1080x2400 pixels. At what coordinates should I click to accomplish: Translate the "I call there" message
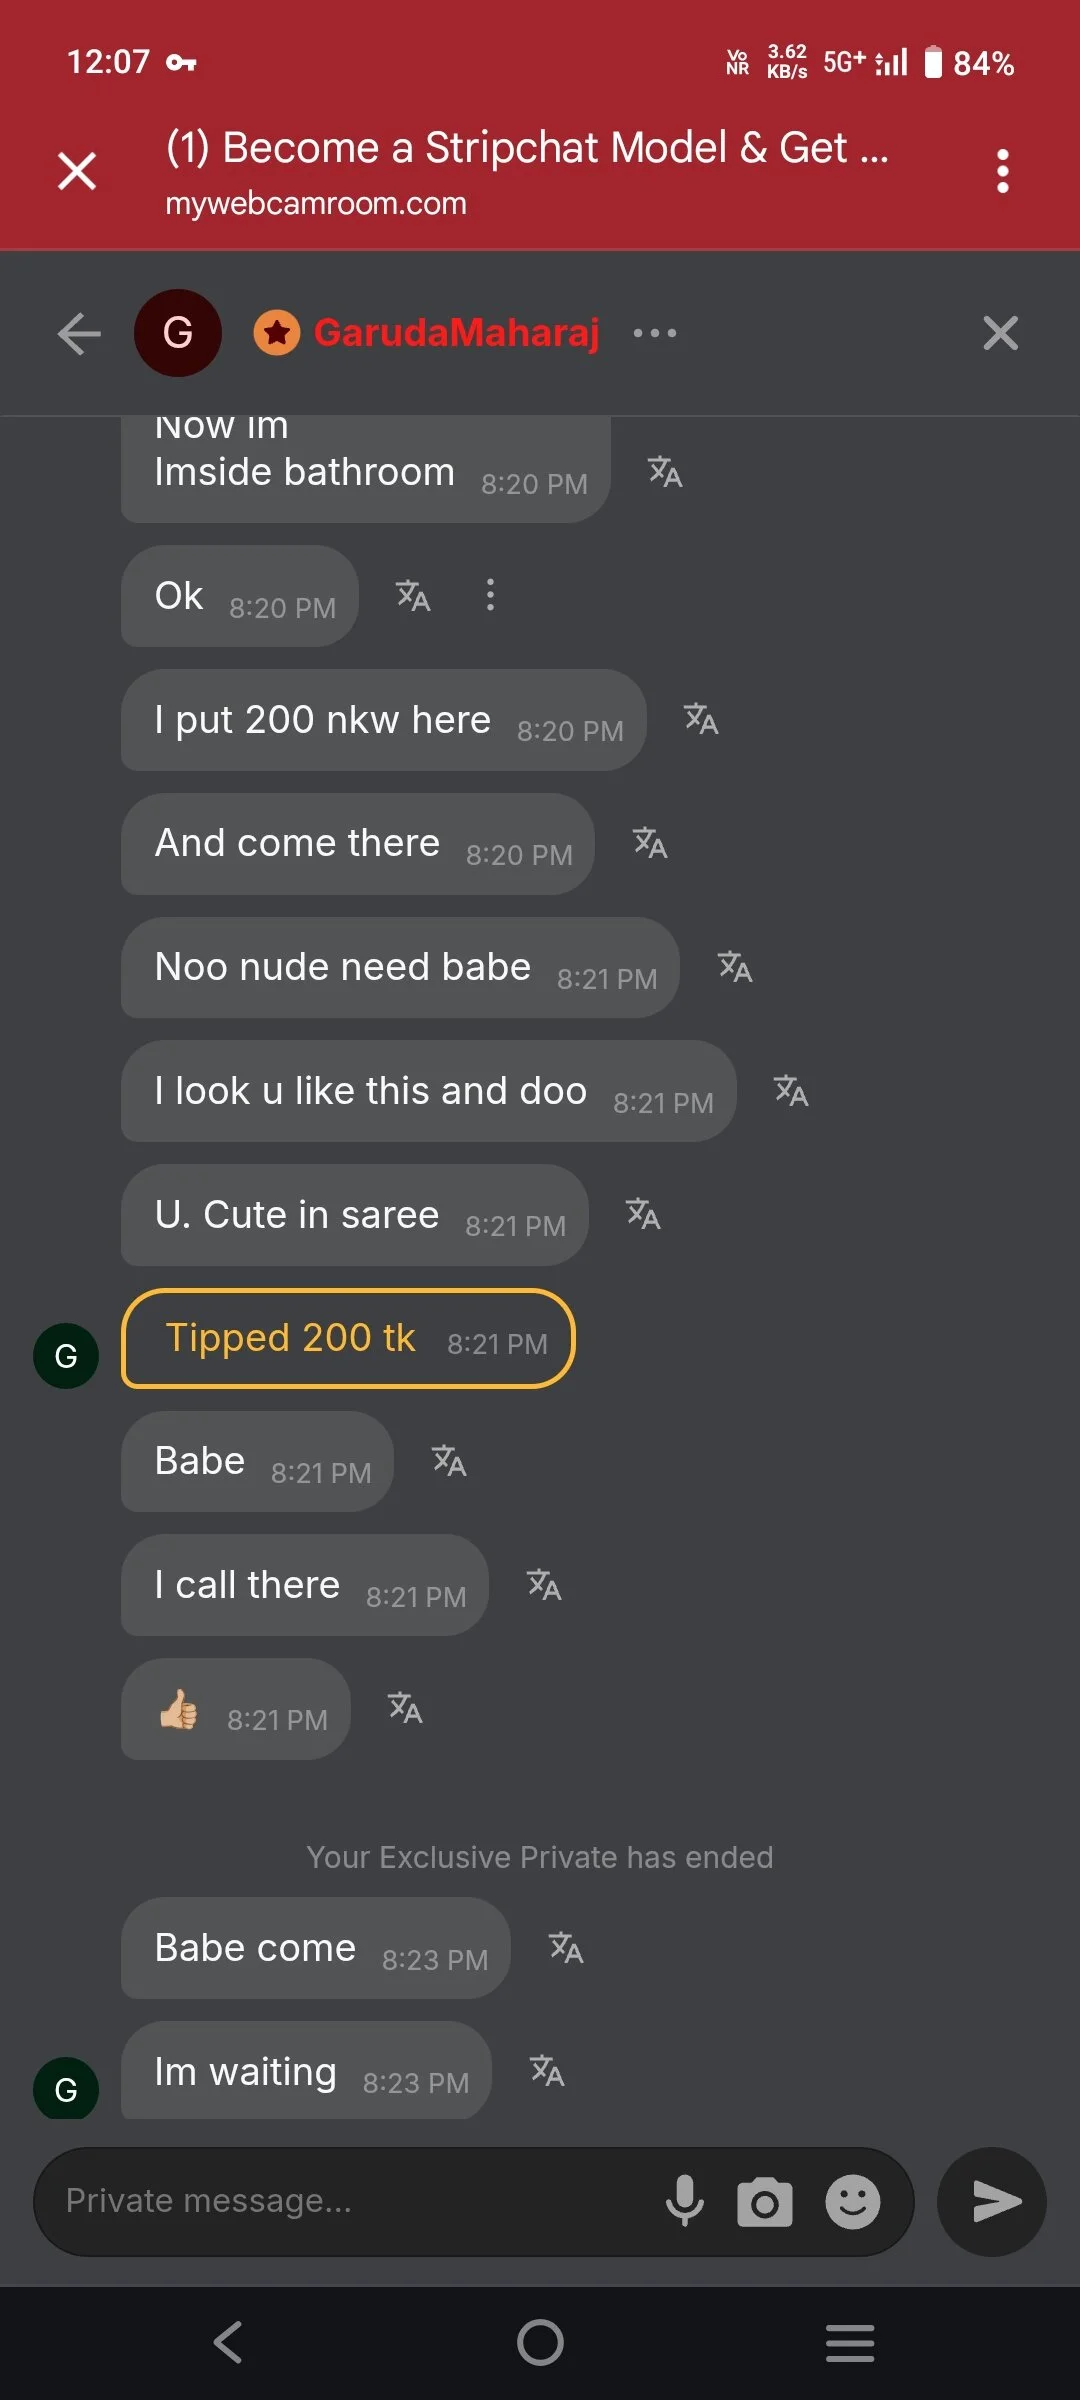click(x=544, y=1584)
